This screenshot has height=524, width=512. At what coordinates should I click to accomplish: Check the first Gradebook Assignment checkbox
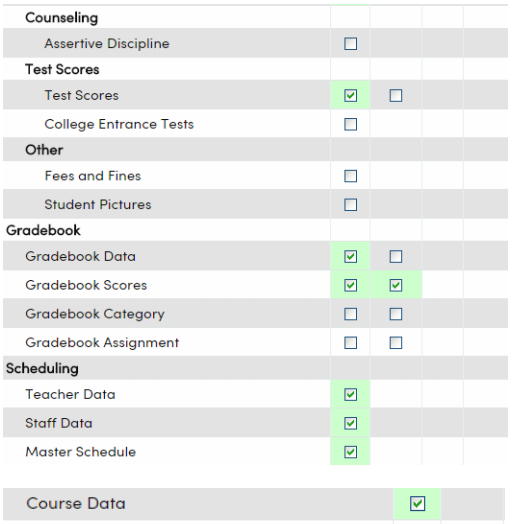point(351,343)
